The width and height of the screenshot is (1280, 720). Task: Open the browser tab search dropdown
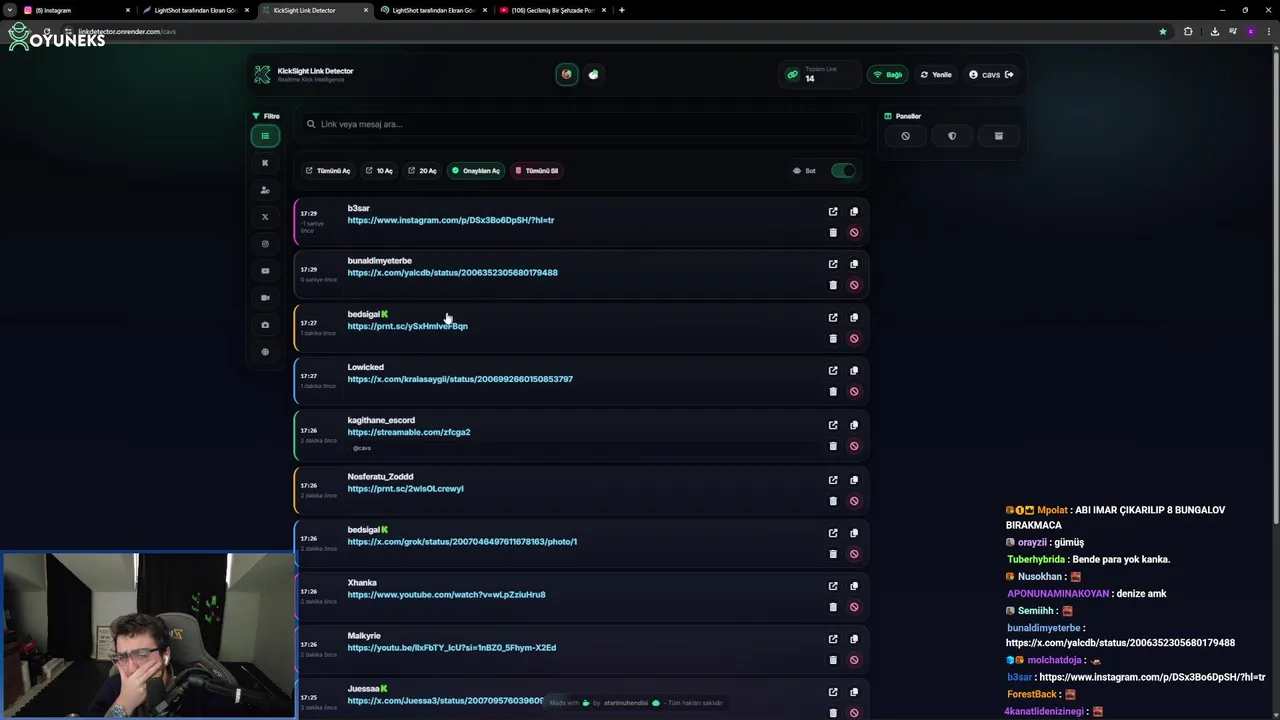point(8,10)
